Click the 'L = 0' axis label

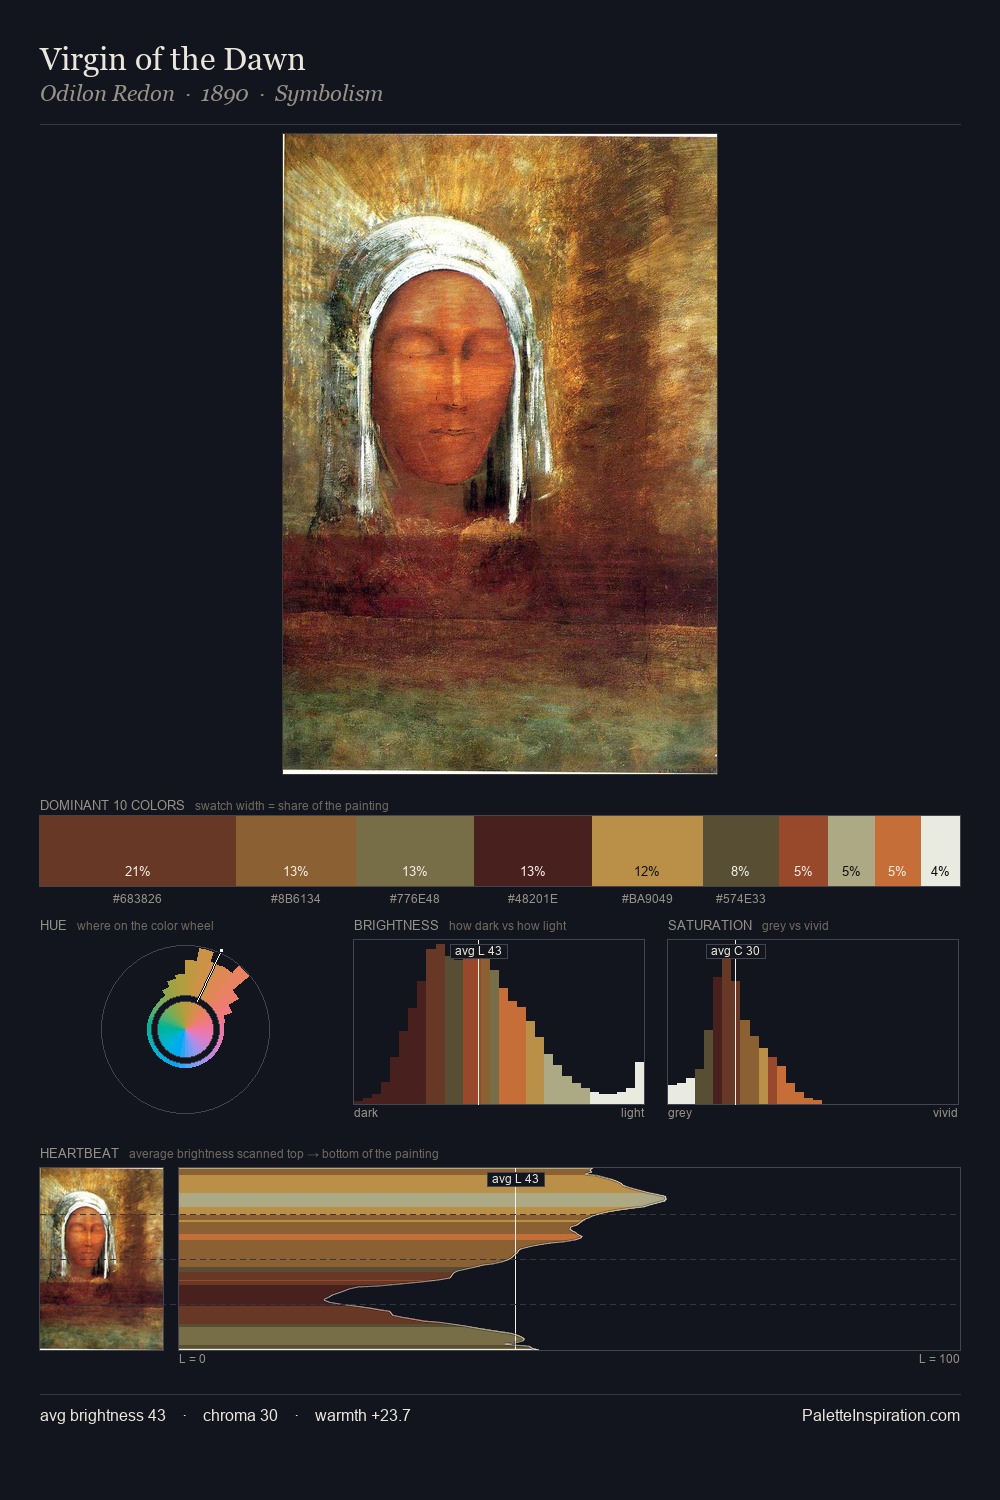[x=192, y=1359]
